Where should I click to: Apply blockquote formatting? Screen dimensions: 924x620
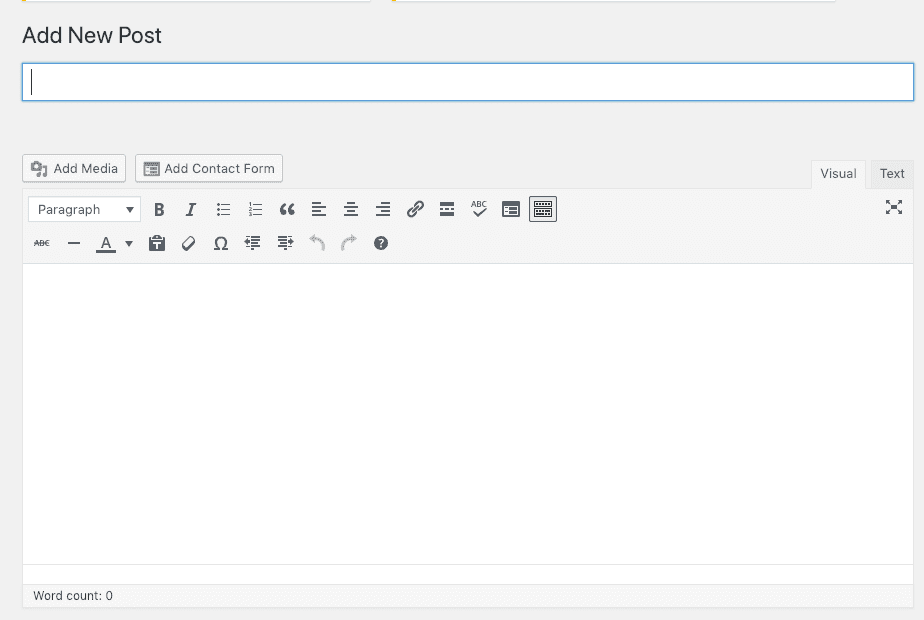tap(287, 209)
